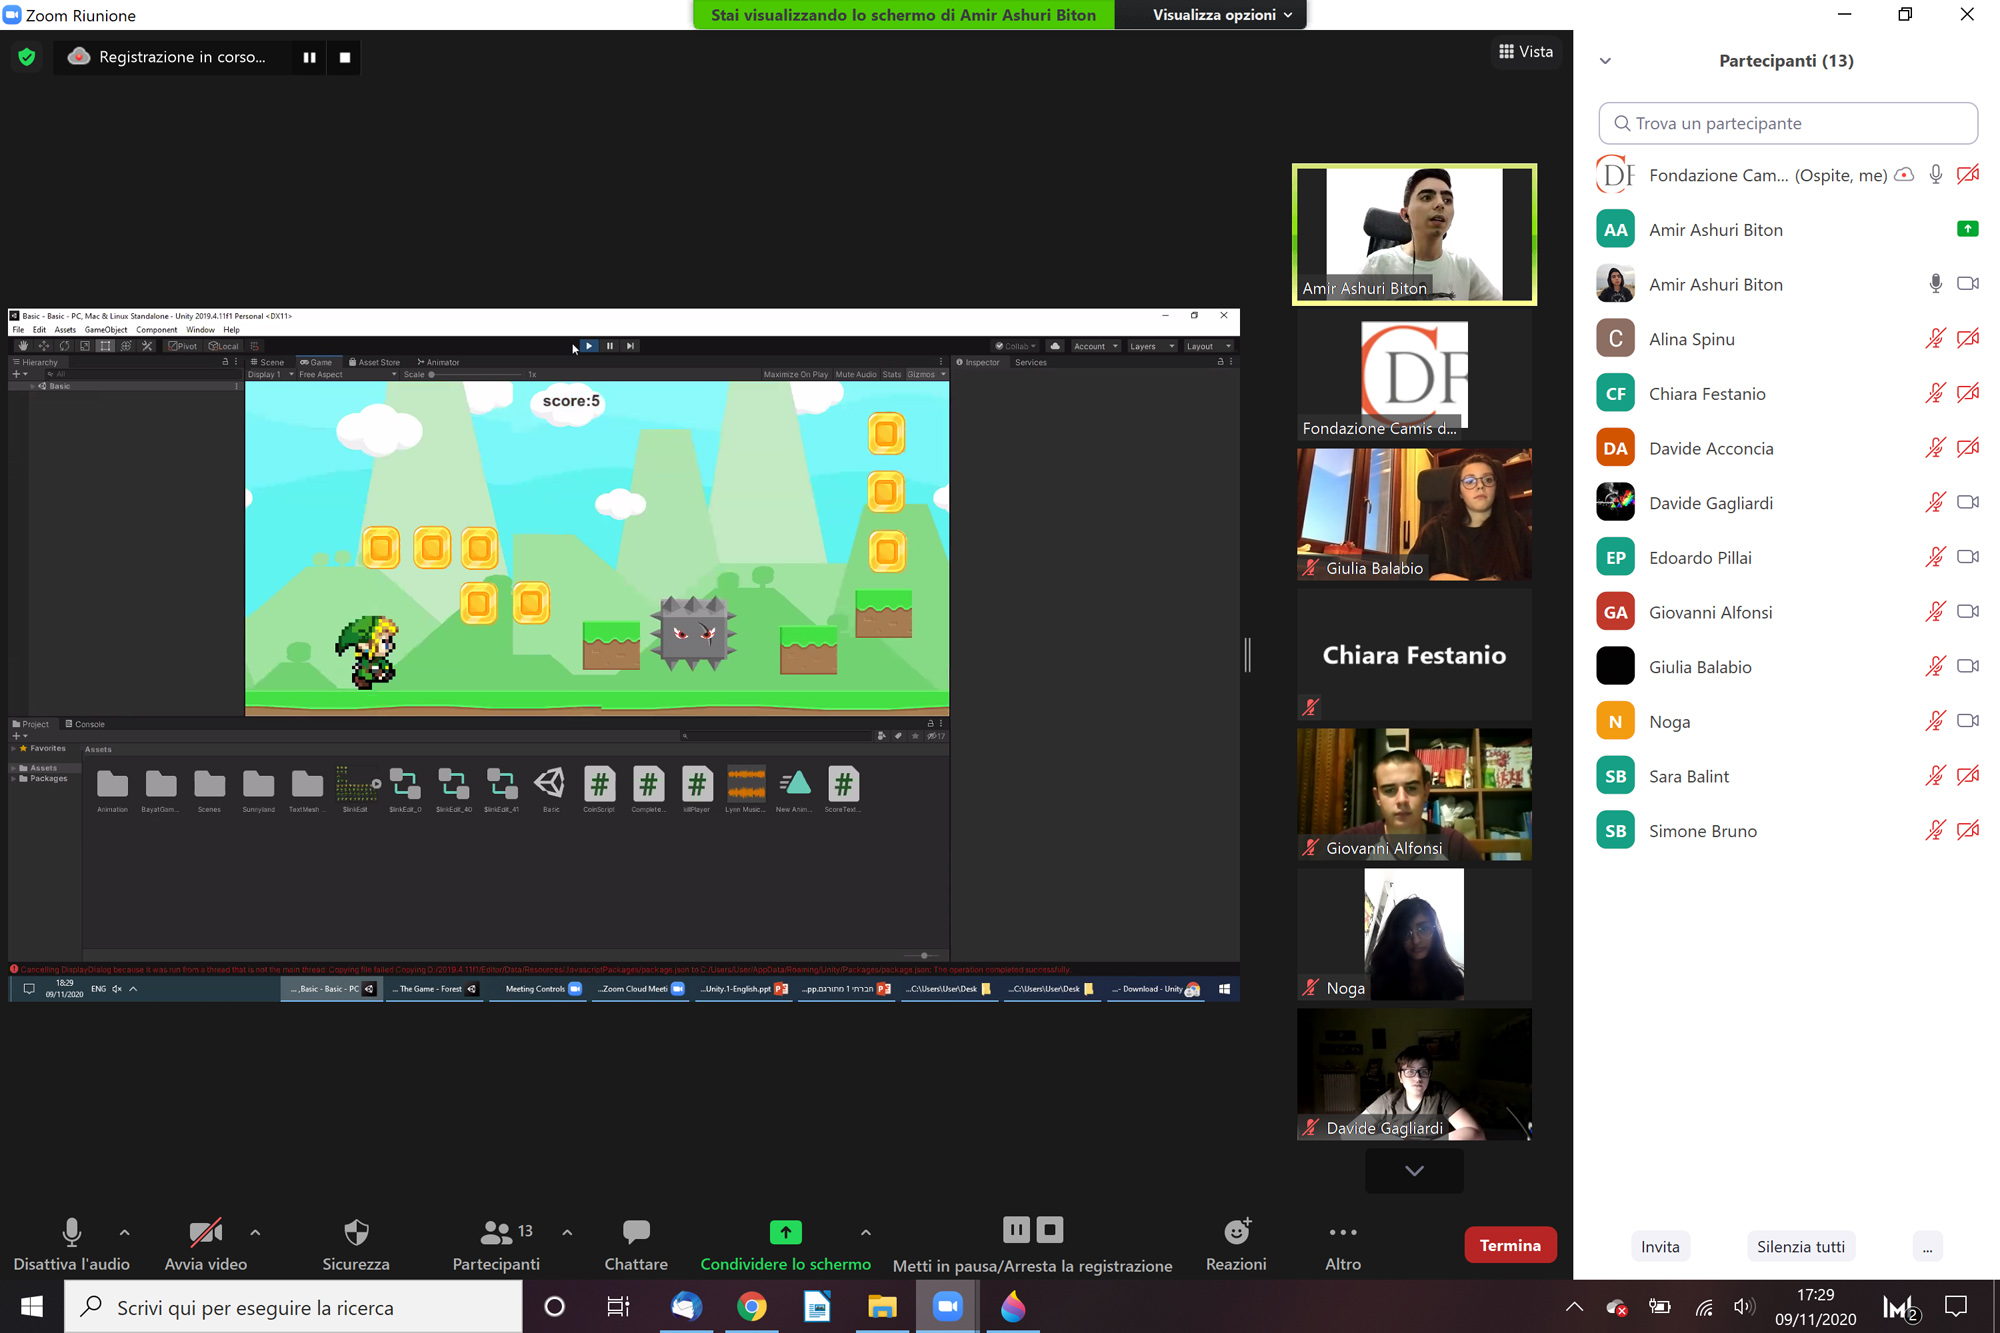
Task: Switch to Unity Asset Store tab
Action: [374, 362]
